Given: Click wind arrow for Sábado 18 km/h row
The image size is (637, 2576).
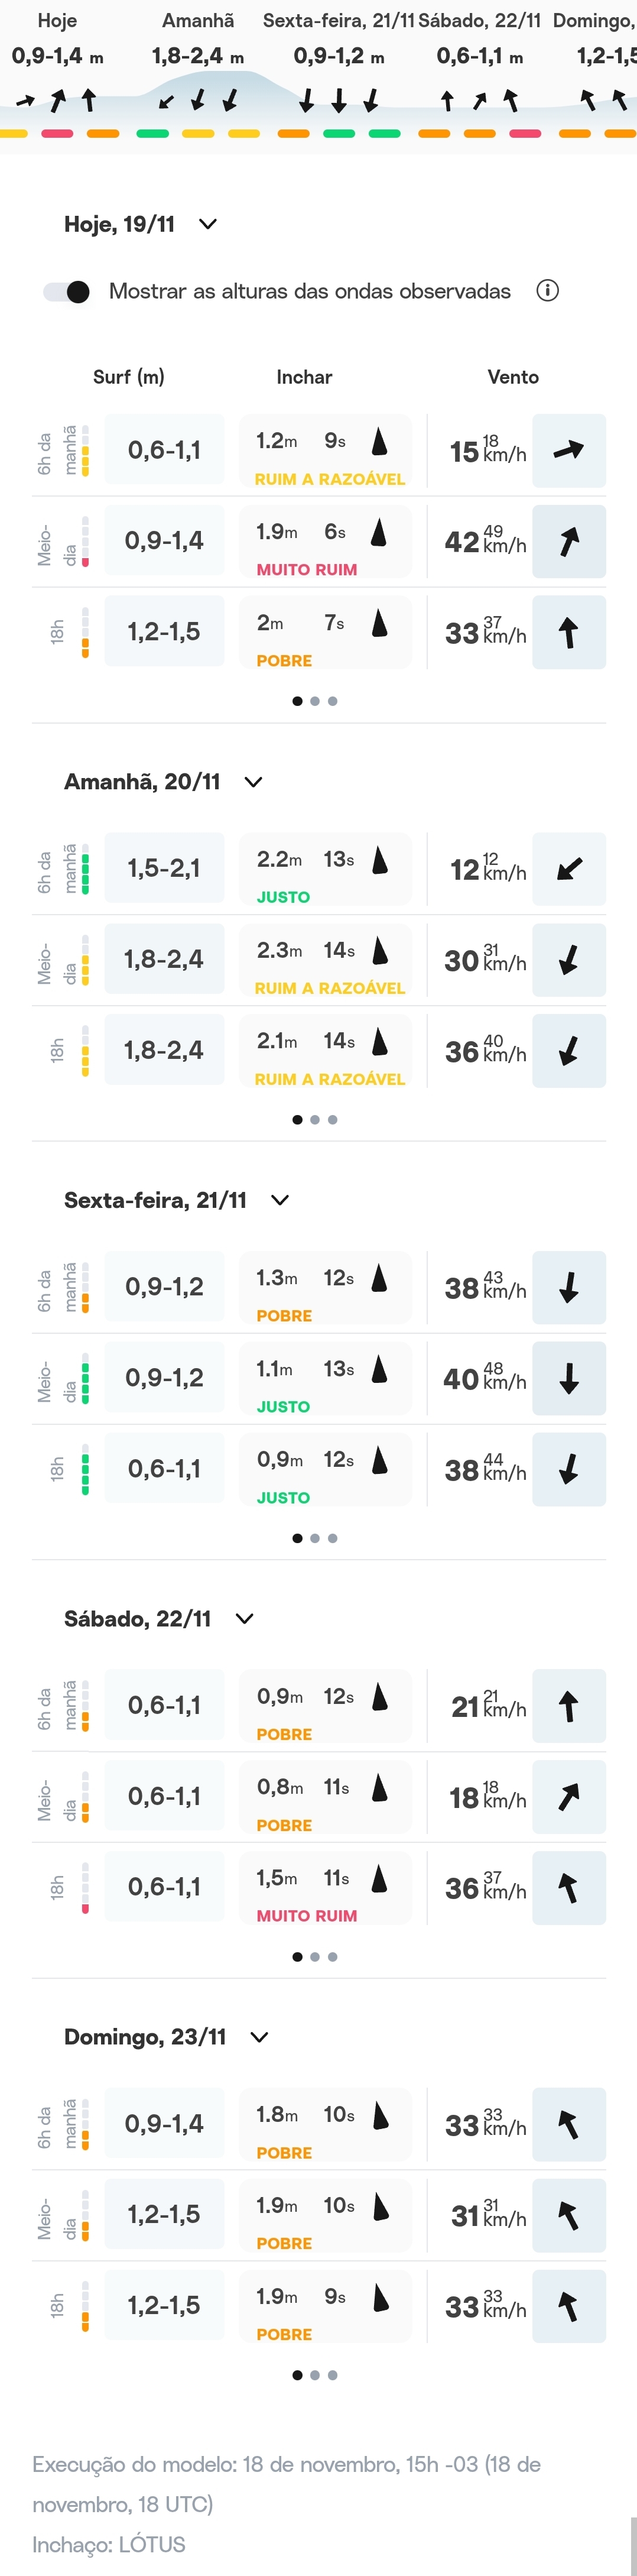Looking at the screenshot, I should (568, 1797).
